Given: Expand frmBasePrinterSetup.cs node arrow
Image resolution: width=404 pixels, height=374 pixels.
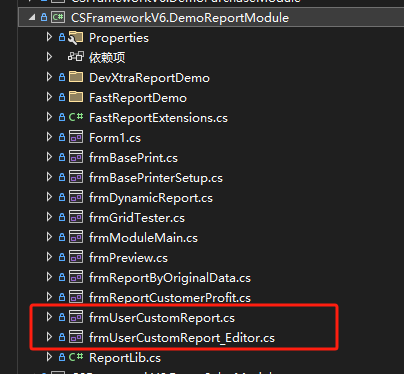Looking at the screenshot, I should tap(49, 177).
